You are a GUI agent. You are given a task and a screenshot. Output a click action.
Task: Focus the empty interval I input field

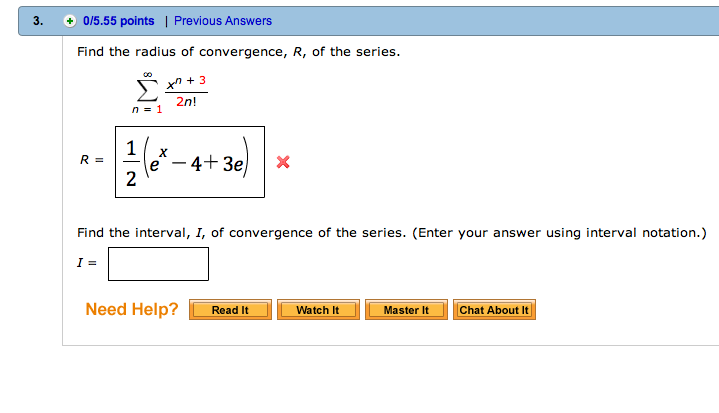pyautogui.click(x=158, y=264)
